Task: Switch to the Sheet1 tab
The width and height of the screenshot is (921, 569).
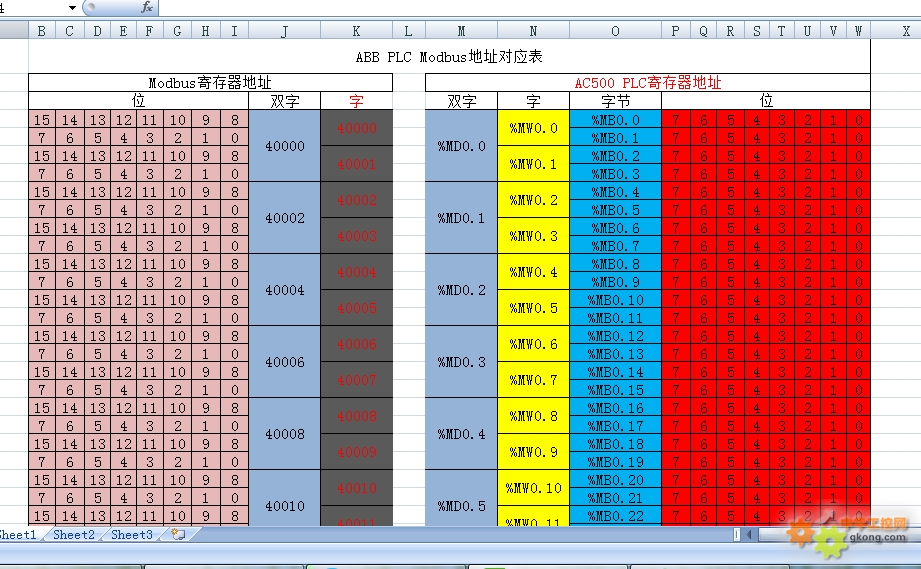Action: coord(18,534)
